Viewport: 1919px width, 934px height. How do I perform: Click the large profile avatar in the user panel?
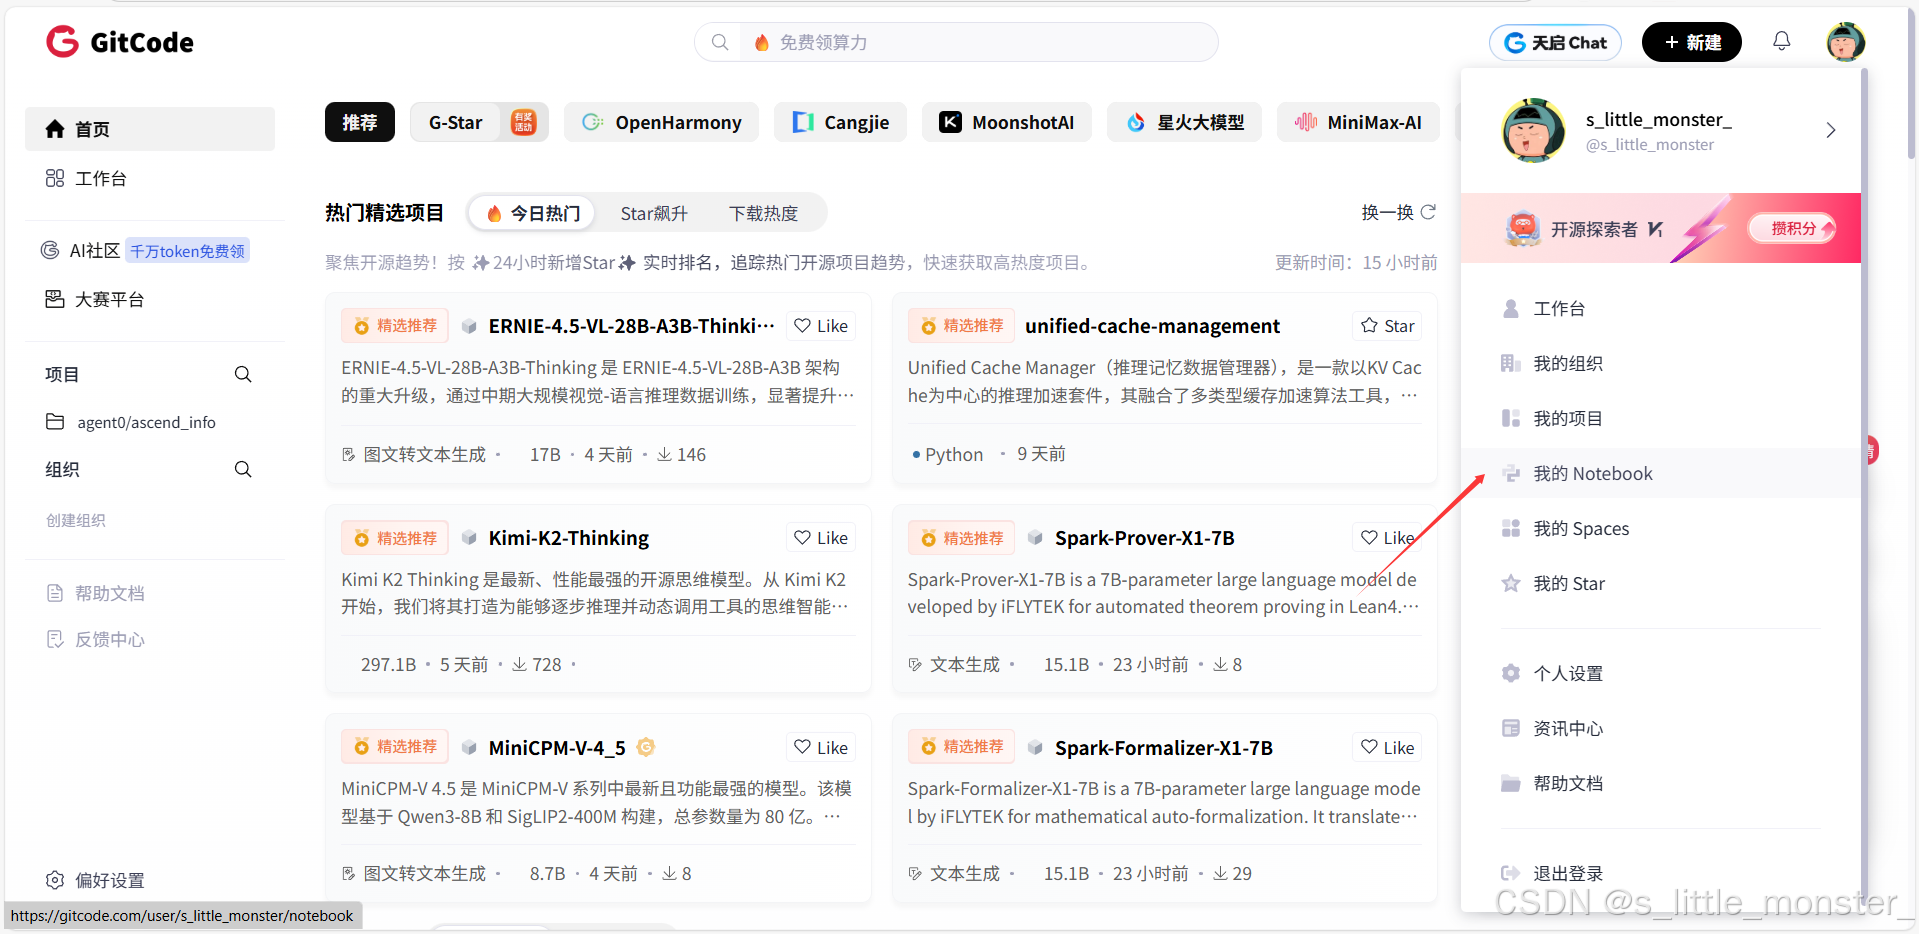point(1533,130)
